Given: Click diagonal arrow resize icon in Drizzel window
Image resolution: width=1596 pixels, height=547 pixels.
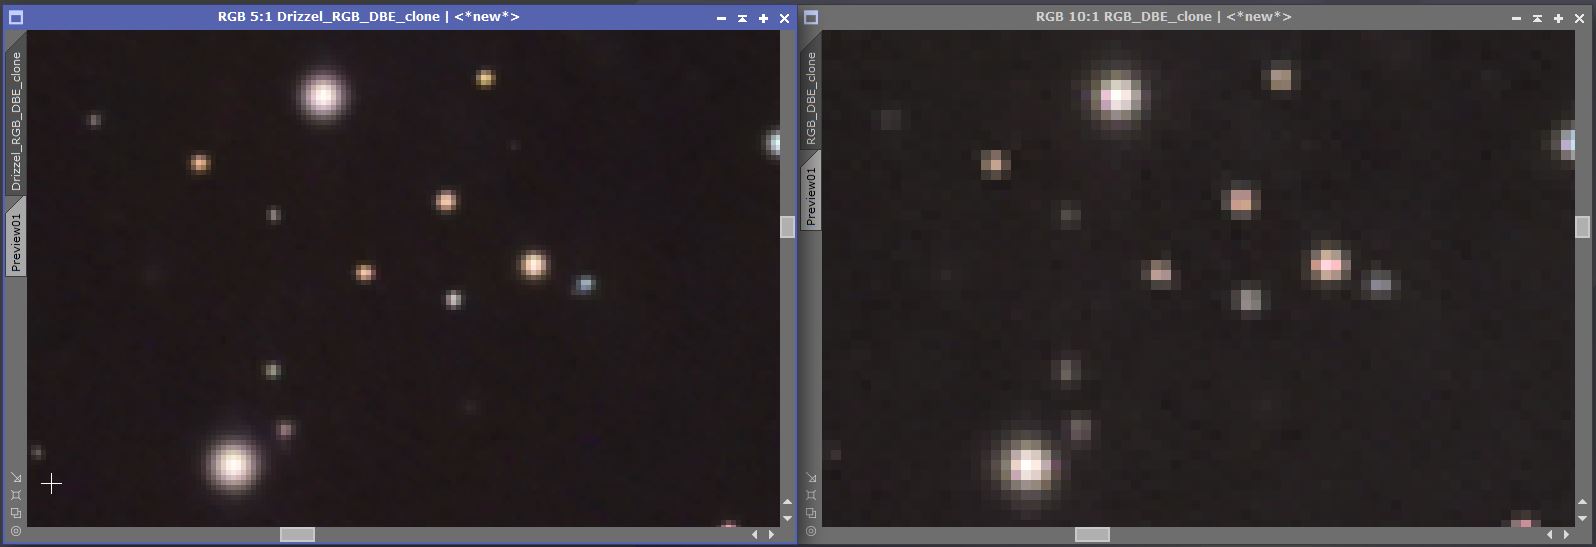Looking at the screenshot, I should tap(16, 477).
